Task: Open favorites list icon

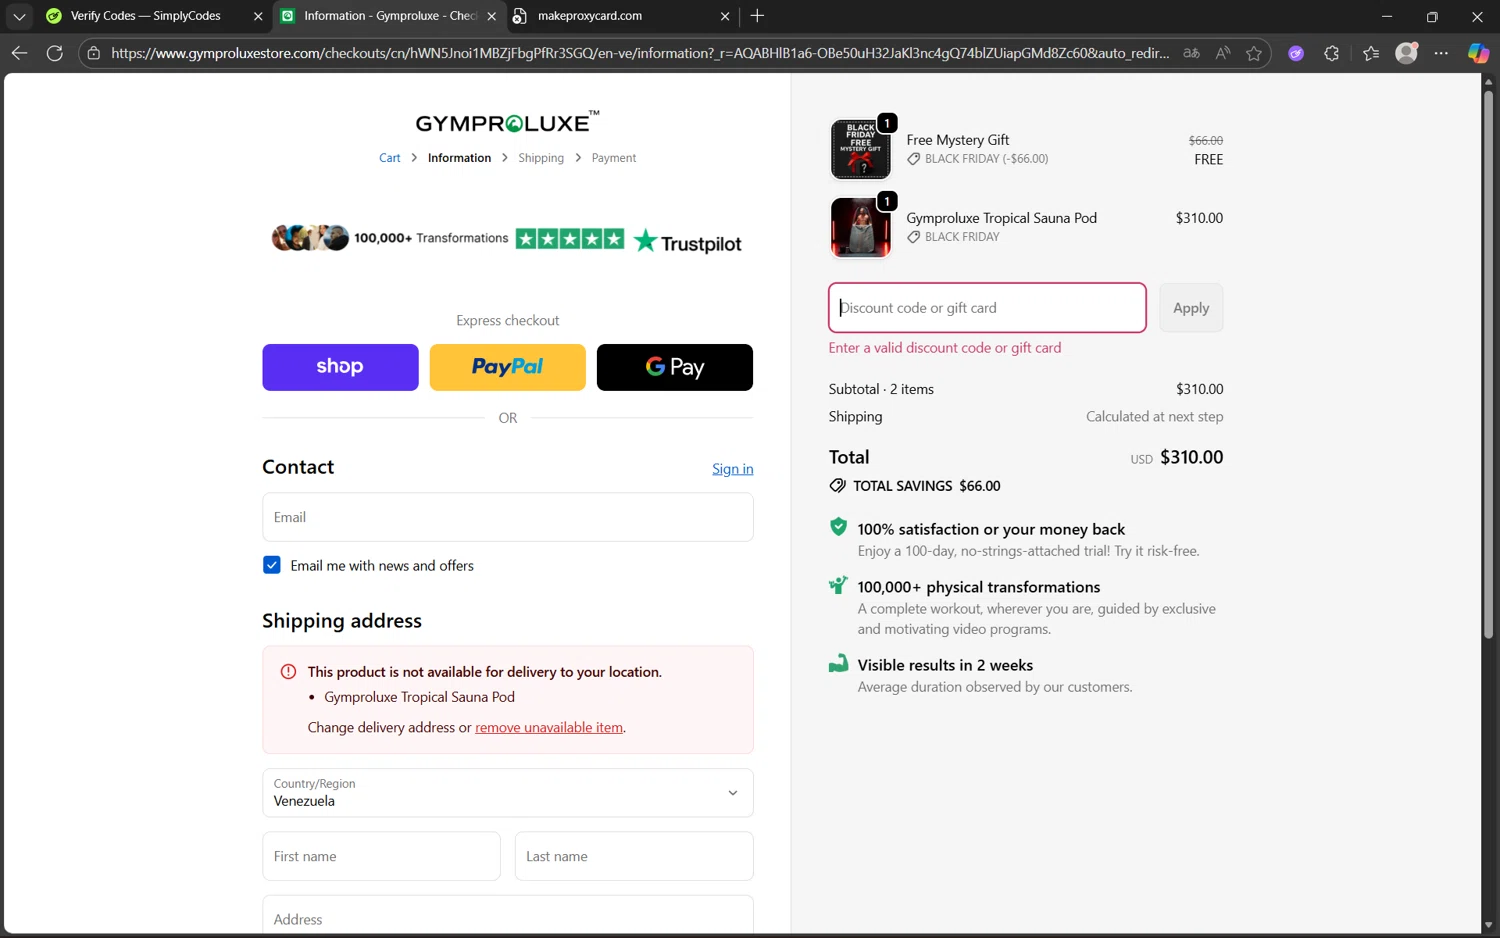Action: pyautogui.click(x=1371, y=53)
